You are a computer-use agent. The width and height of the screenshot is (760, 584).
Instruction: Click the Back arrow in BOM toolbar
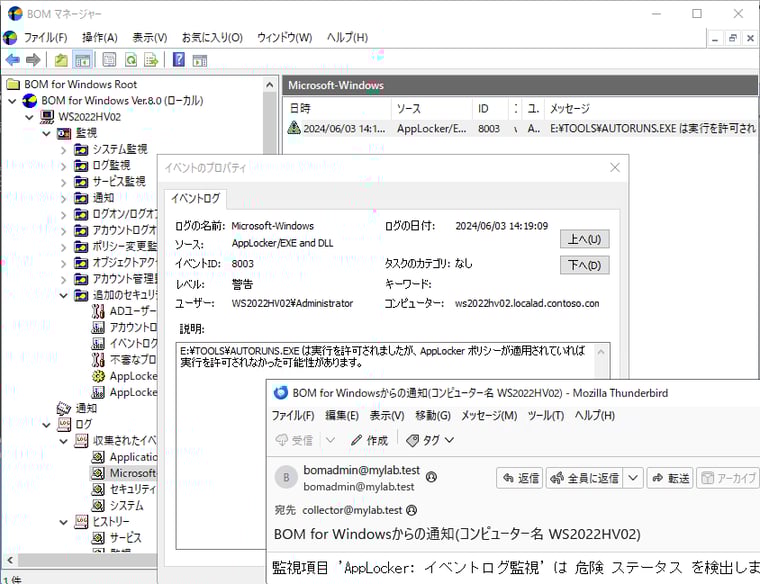point(13,60)
